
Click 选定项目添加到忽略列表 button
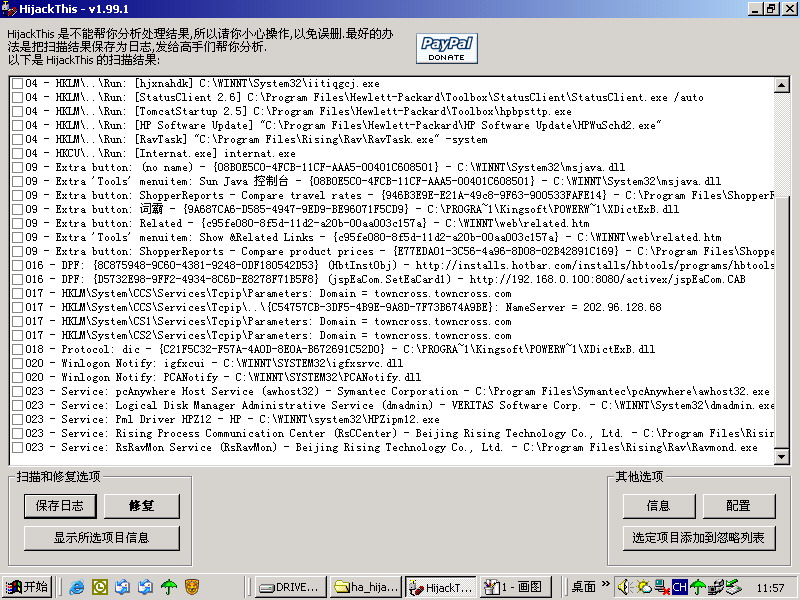coord(698,538)
